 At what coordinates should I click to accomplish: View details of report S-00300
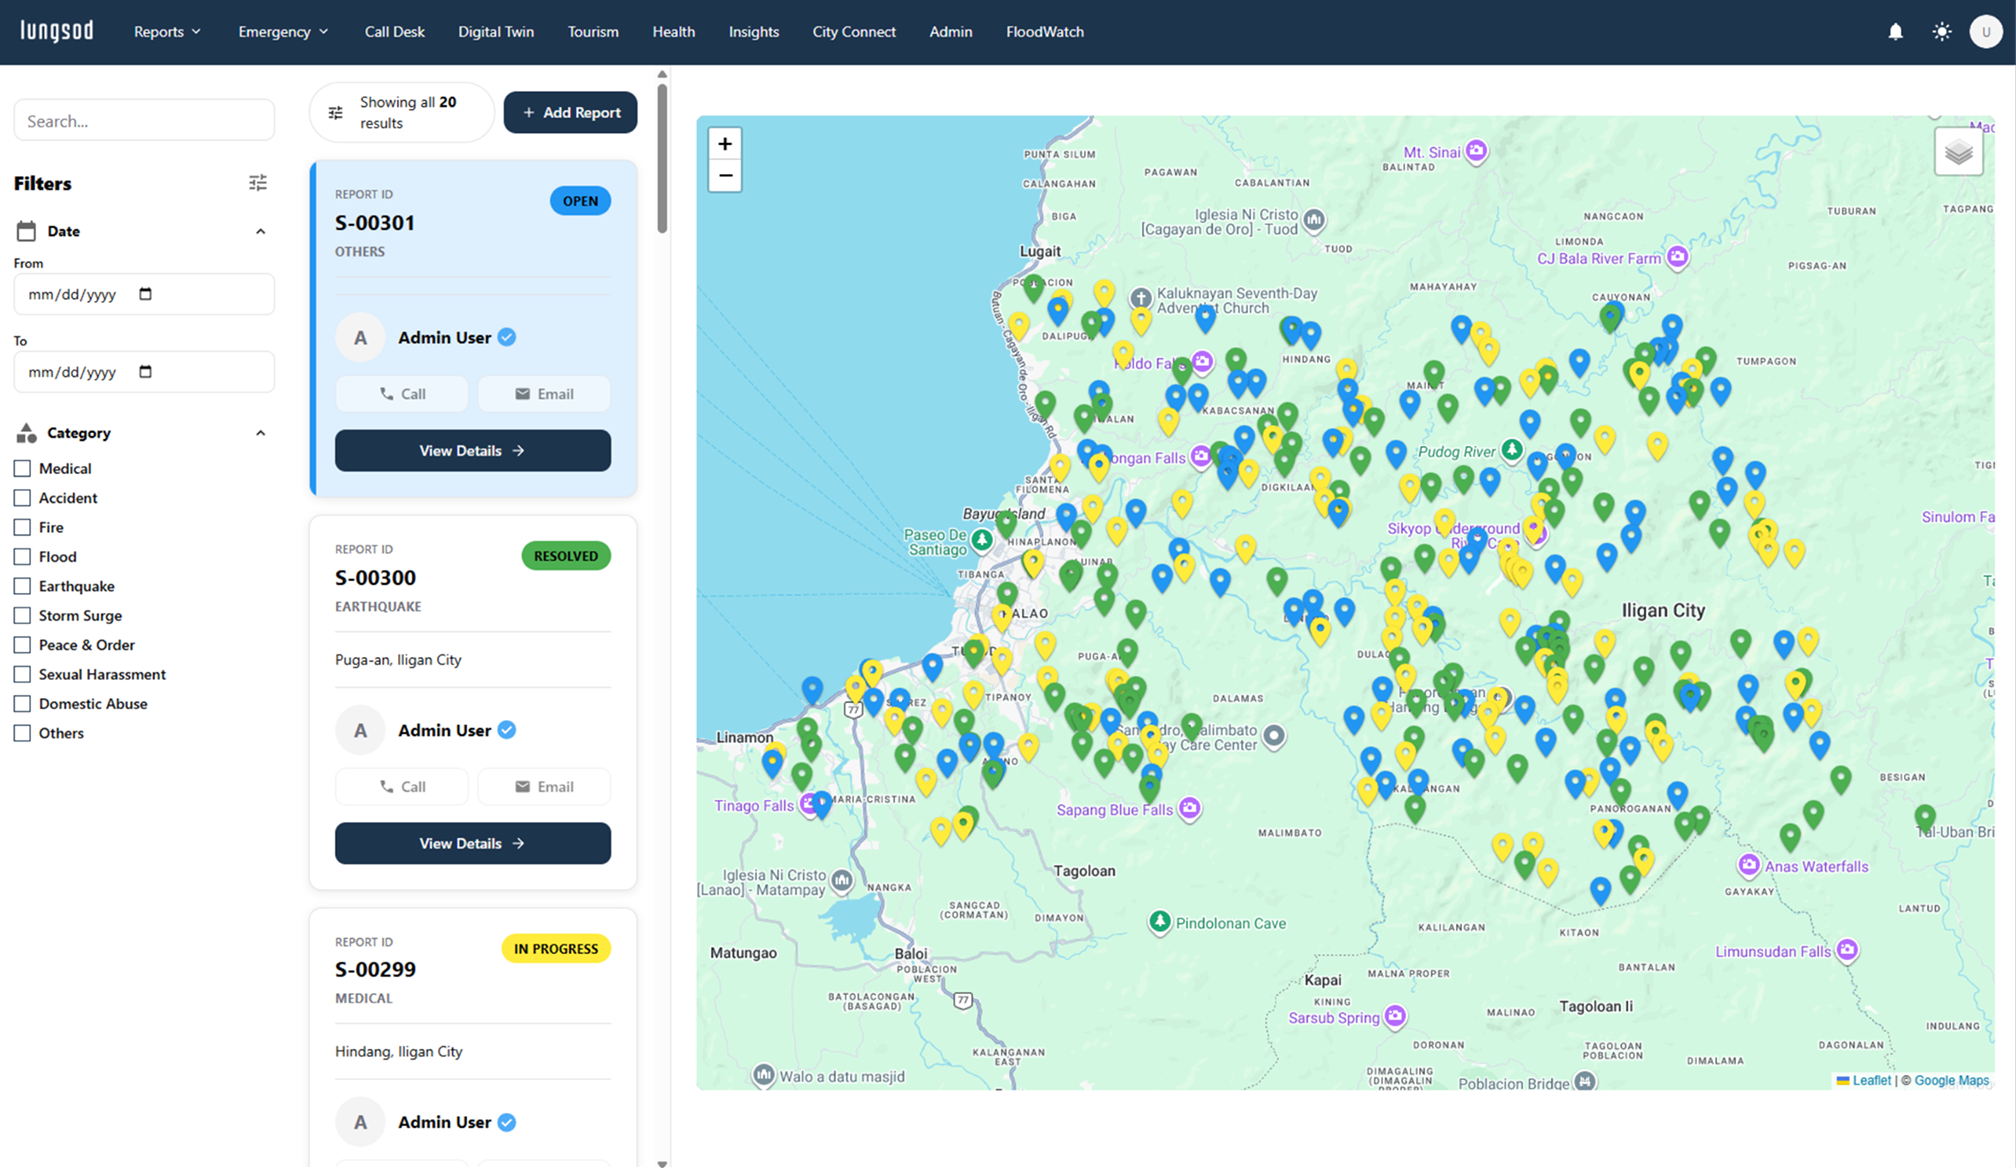pyautogui.click(x=473, y=843)
